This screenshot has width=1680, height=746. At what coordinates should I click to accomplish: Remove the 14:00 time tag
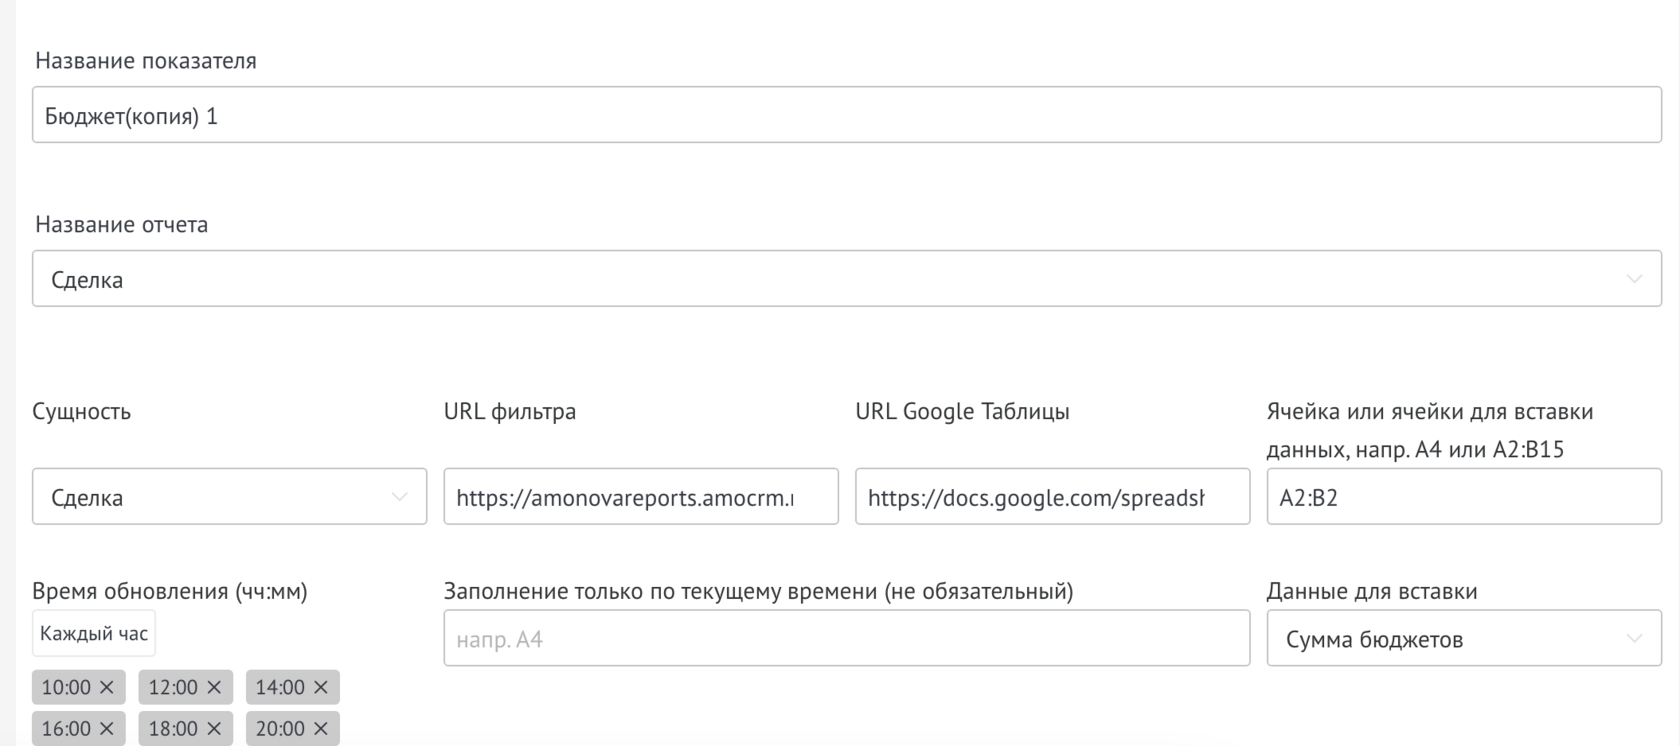point(321,687)
